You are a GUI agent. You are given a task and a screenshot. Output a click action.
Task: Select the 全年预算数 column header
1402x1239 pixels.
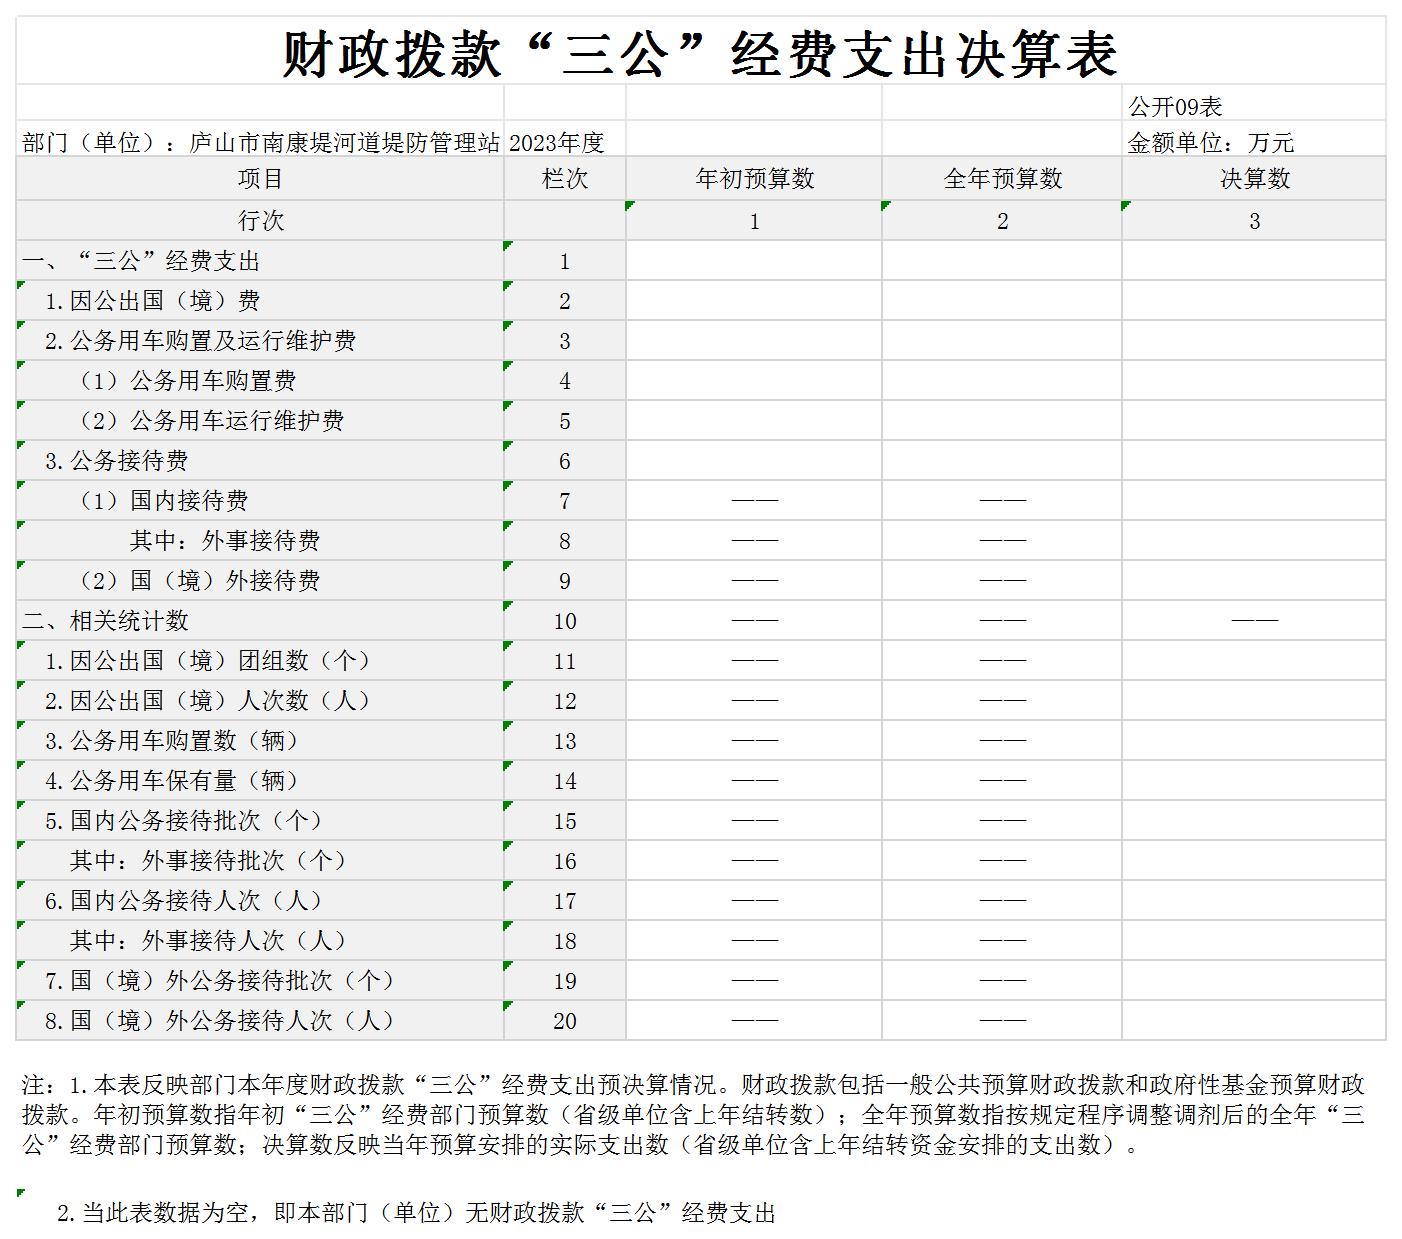pos(1002,179)
